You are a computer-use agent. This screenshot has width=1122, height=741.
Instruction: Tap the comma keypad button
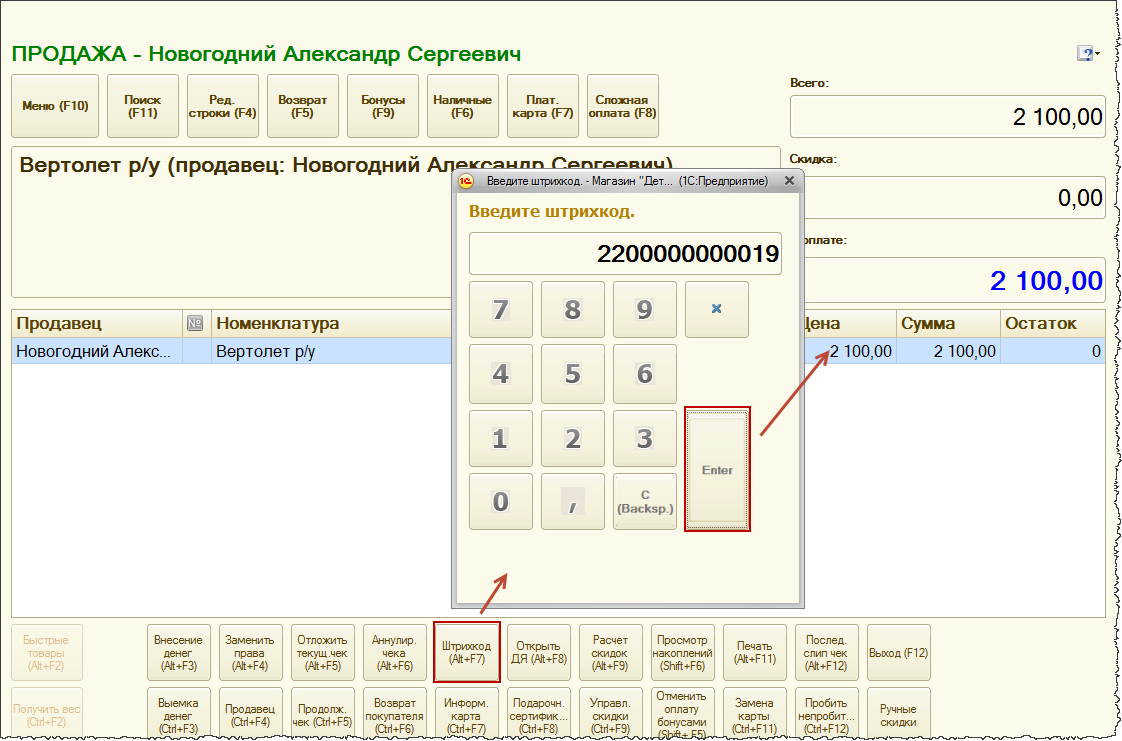pyautogui.click(x=572, y=501)
